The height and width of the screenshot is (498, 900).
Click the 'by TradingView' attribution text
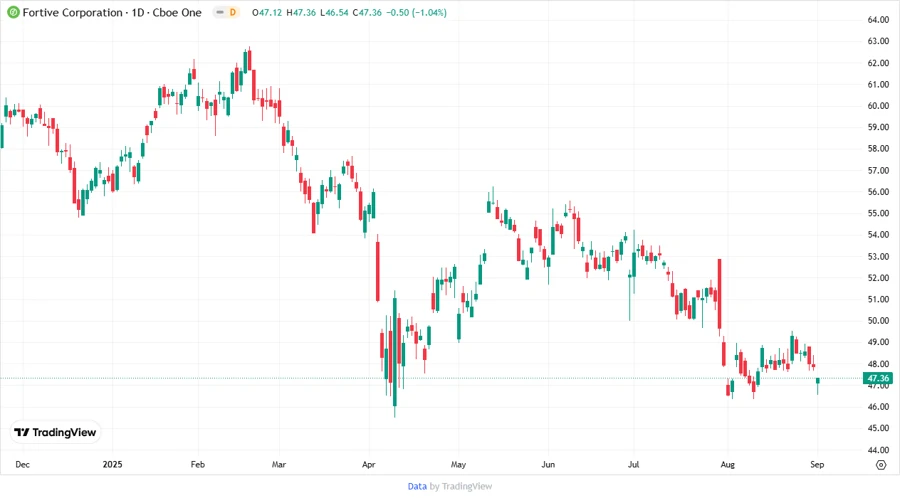point(461,487)
